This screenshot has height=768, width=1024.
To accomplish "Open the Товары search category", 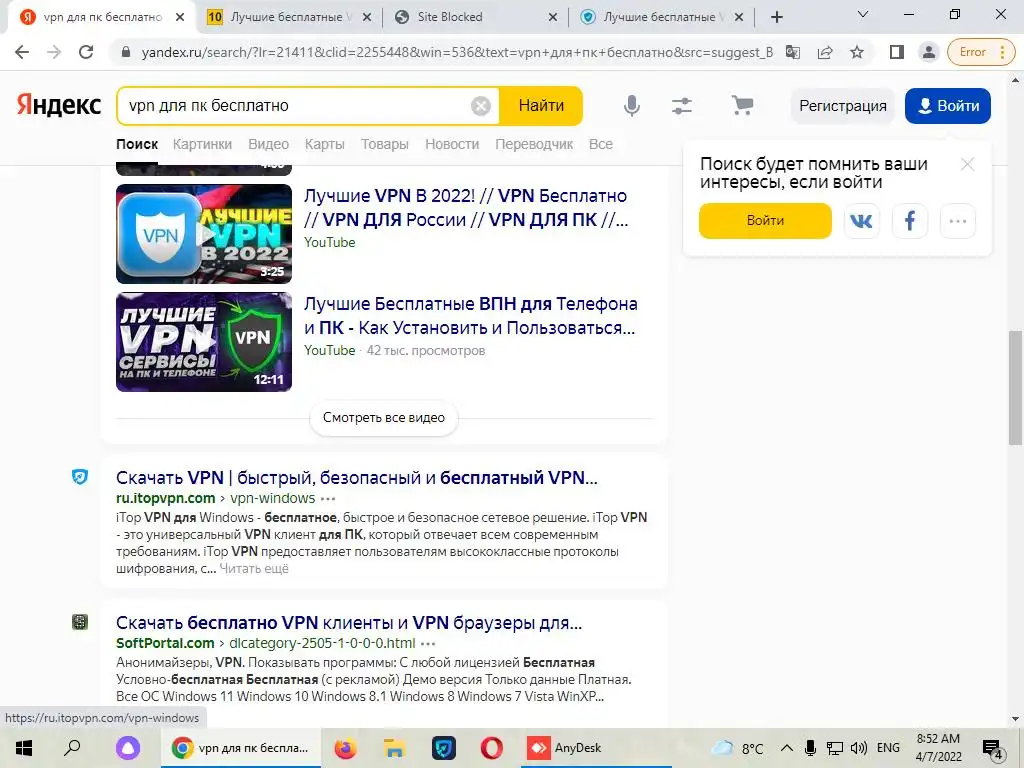I will pos(385,144).
